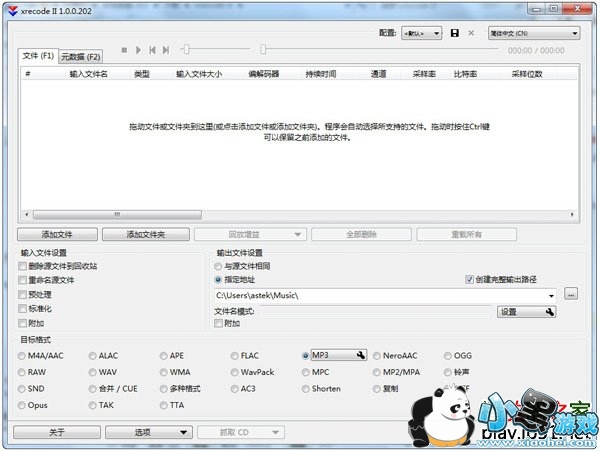Open the 配置 profile dropdown
The image size is (600, 451).
(421, 33)
